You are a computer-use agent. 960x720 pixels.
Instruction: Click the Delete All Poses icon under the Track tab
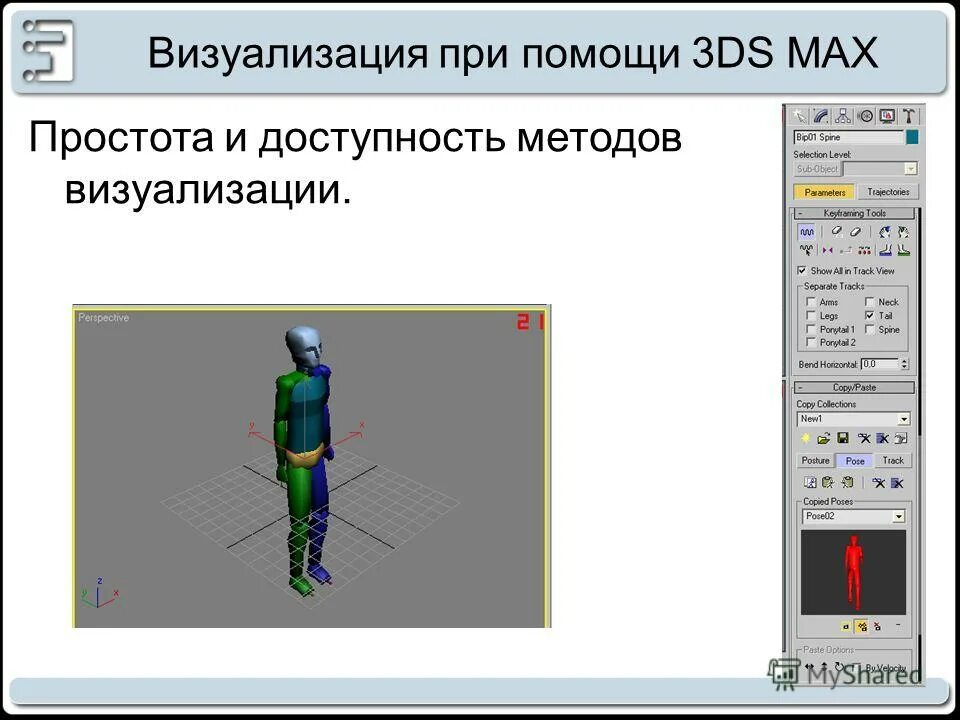pos(897,482)
